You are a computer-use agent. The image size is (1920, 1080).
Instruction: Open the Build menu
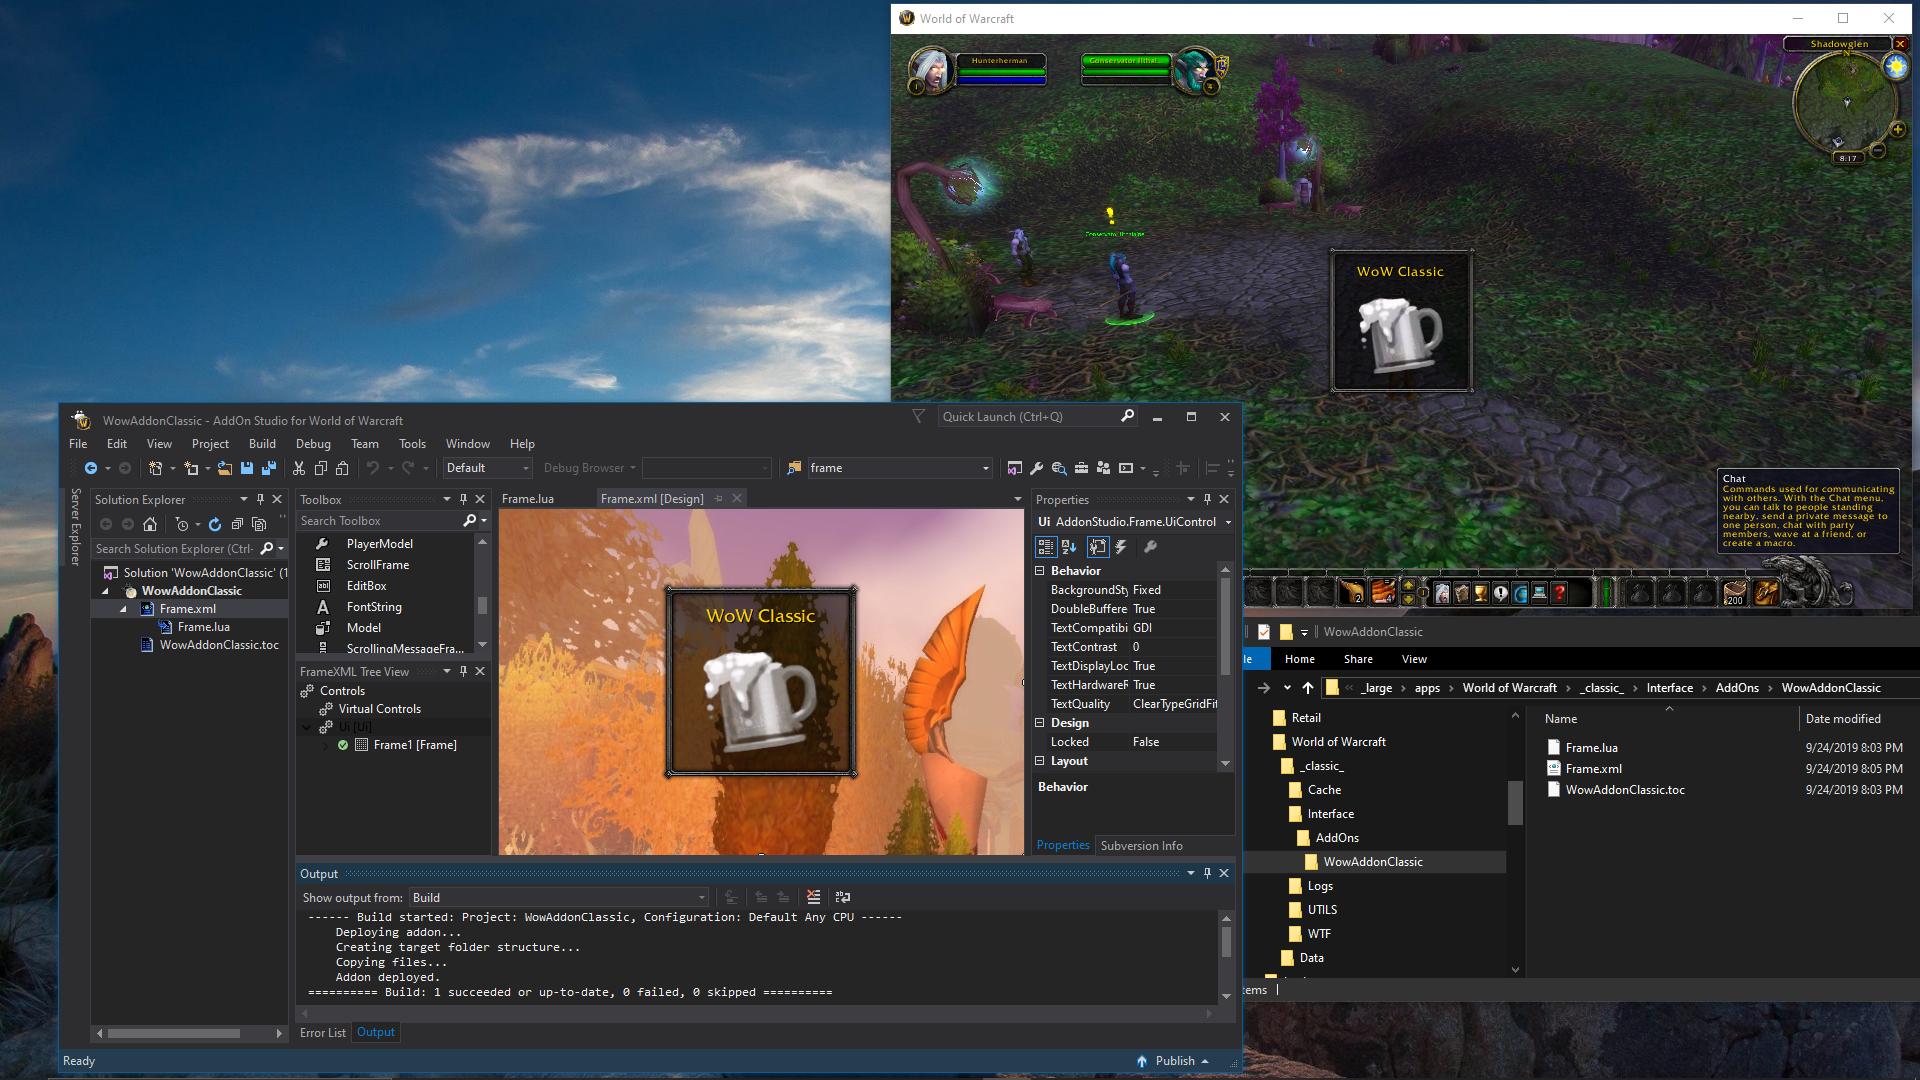[x=262, y=444]
